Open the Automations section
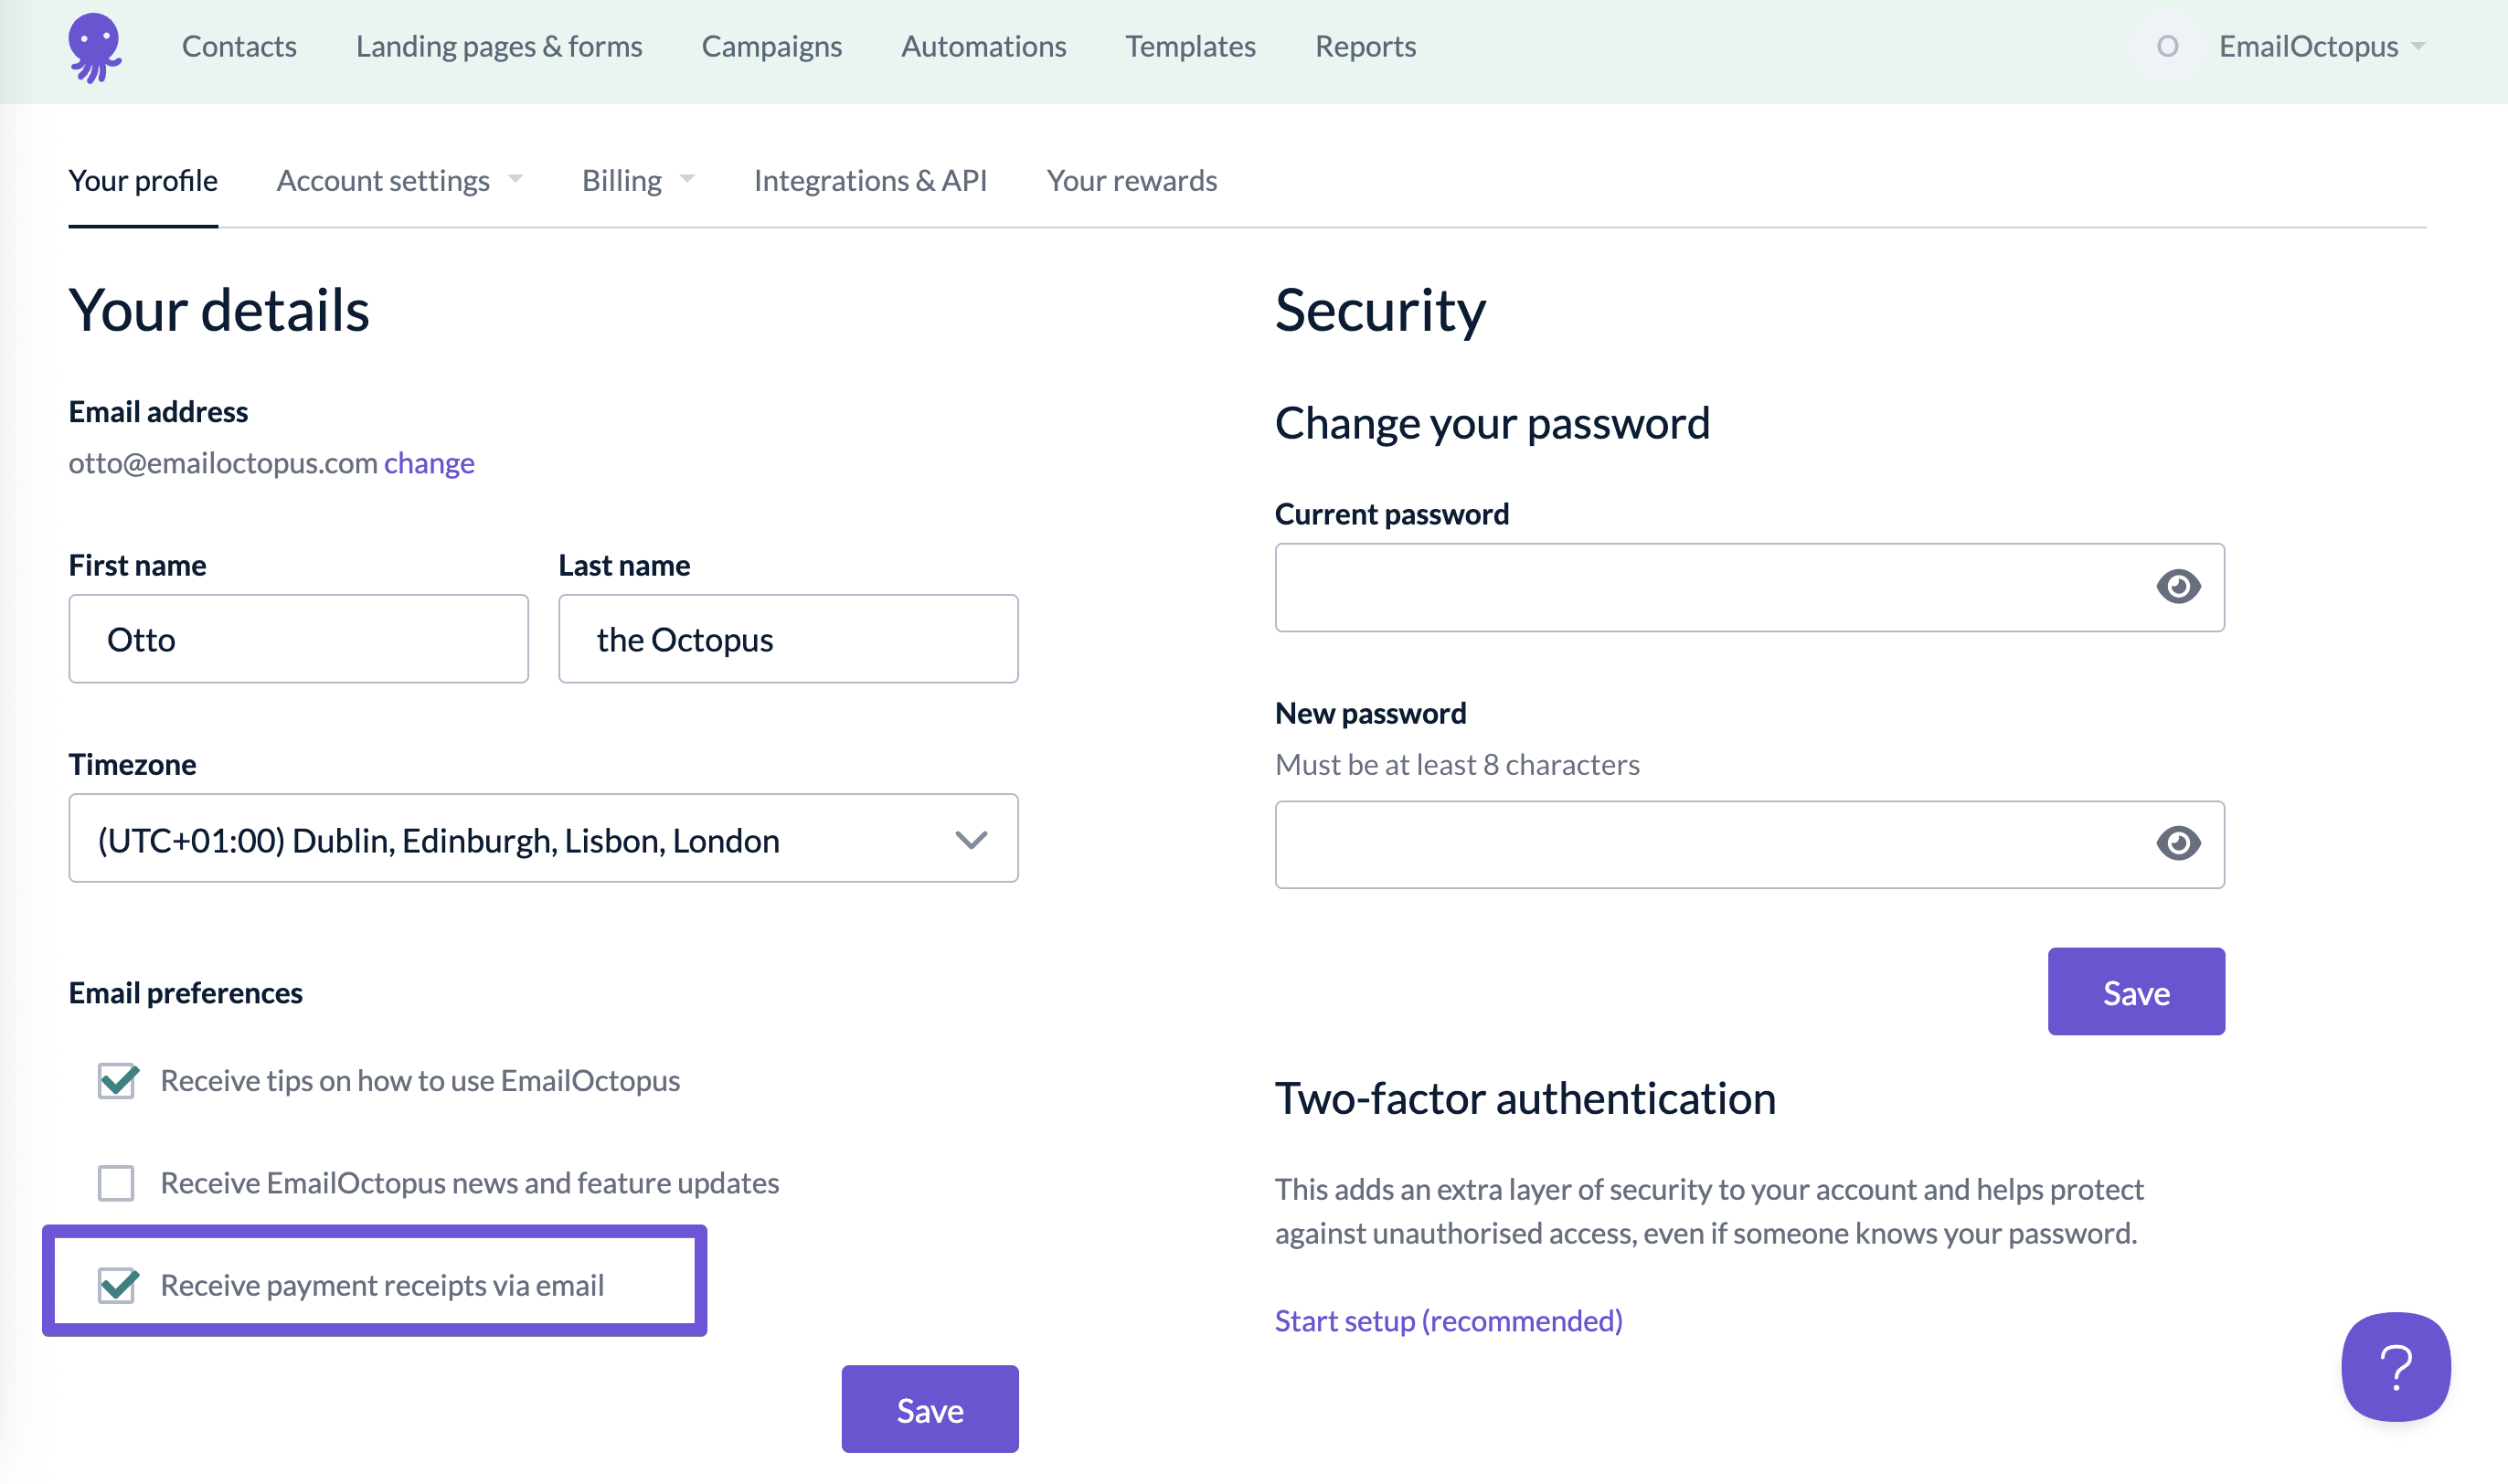Screen dimensions: 2508x1484 click(x=983, y=46)
